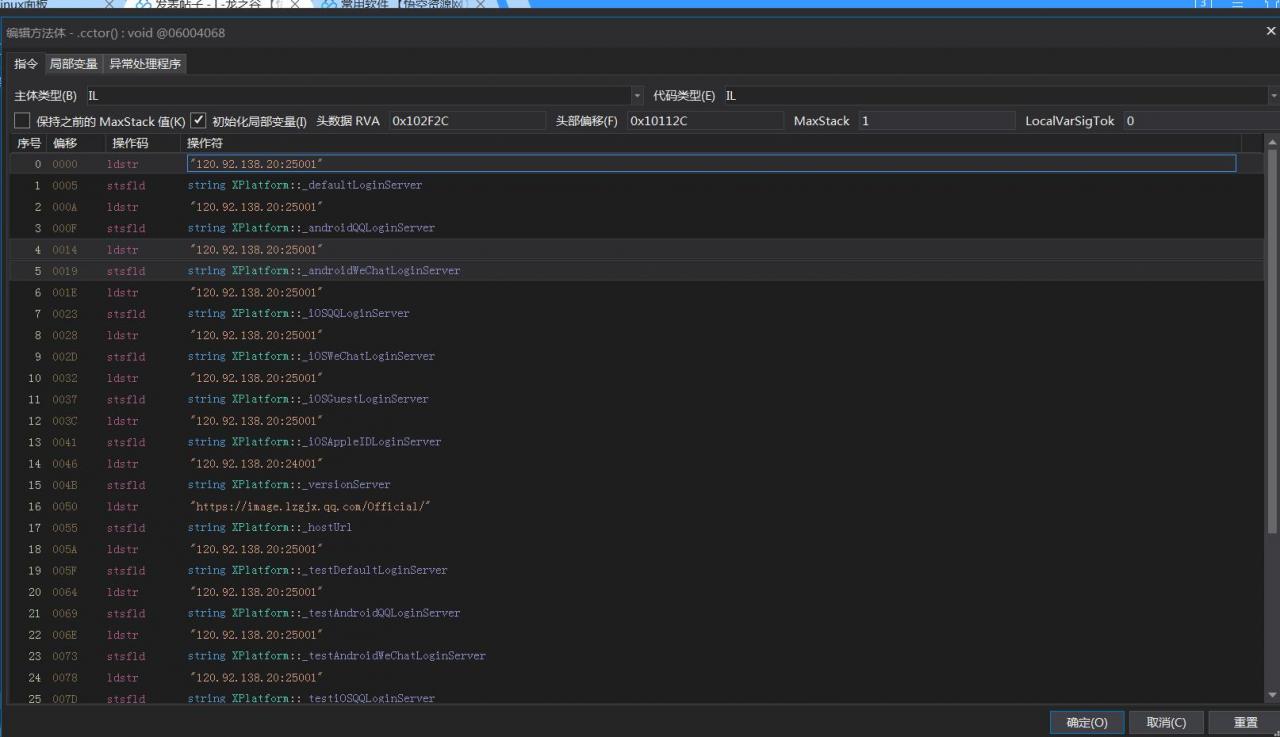Viewport: 1280px width, 737px height.
Task: Select the _androidQQLoginServer operand
Action: pos(311,228)
